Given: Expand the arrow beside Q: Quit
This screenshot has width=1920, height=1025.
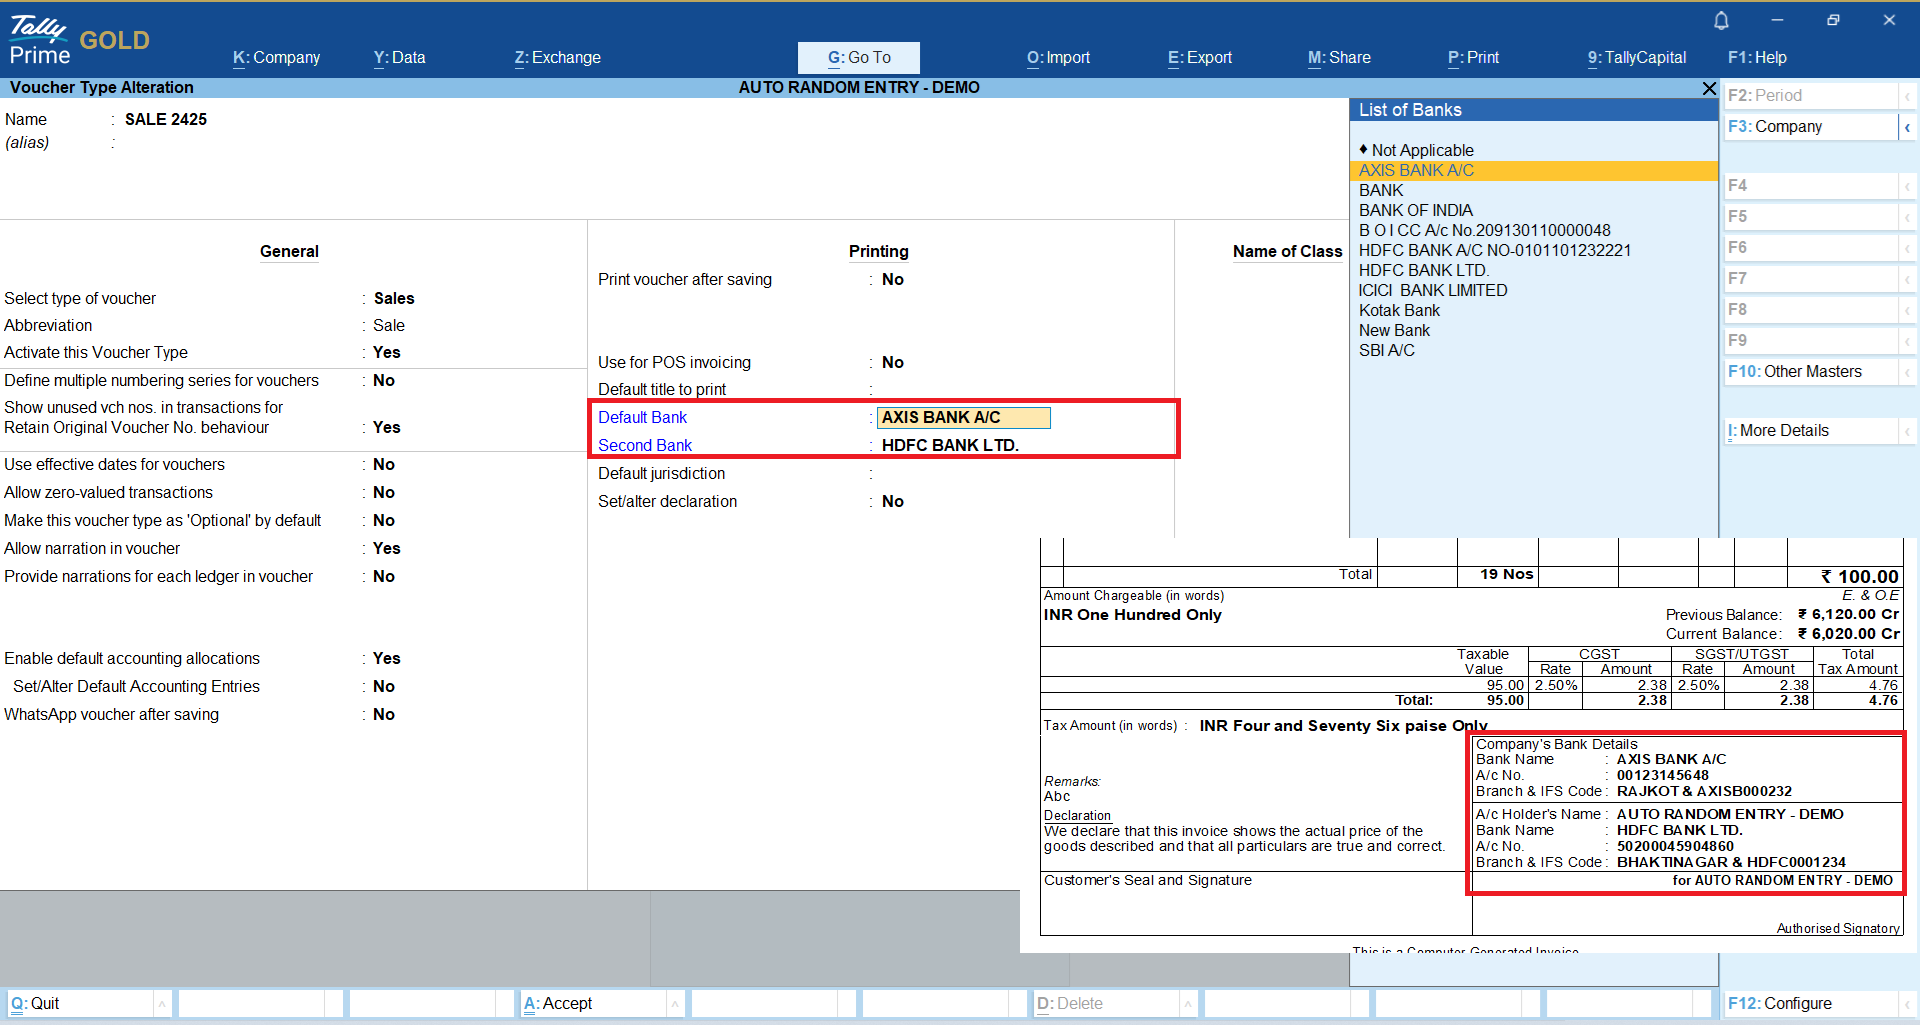Looking at the screenshot, I should (x=161, y=1004).
